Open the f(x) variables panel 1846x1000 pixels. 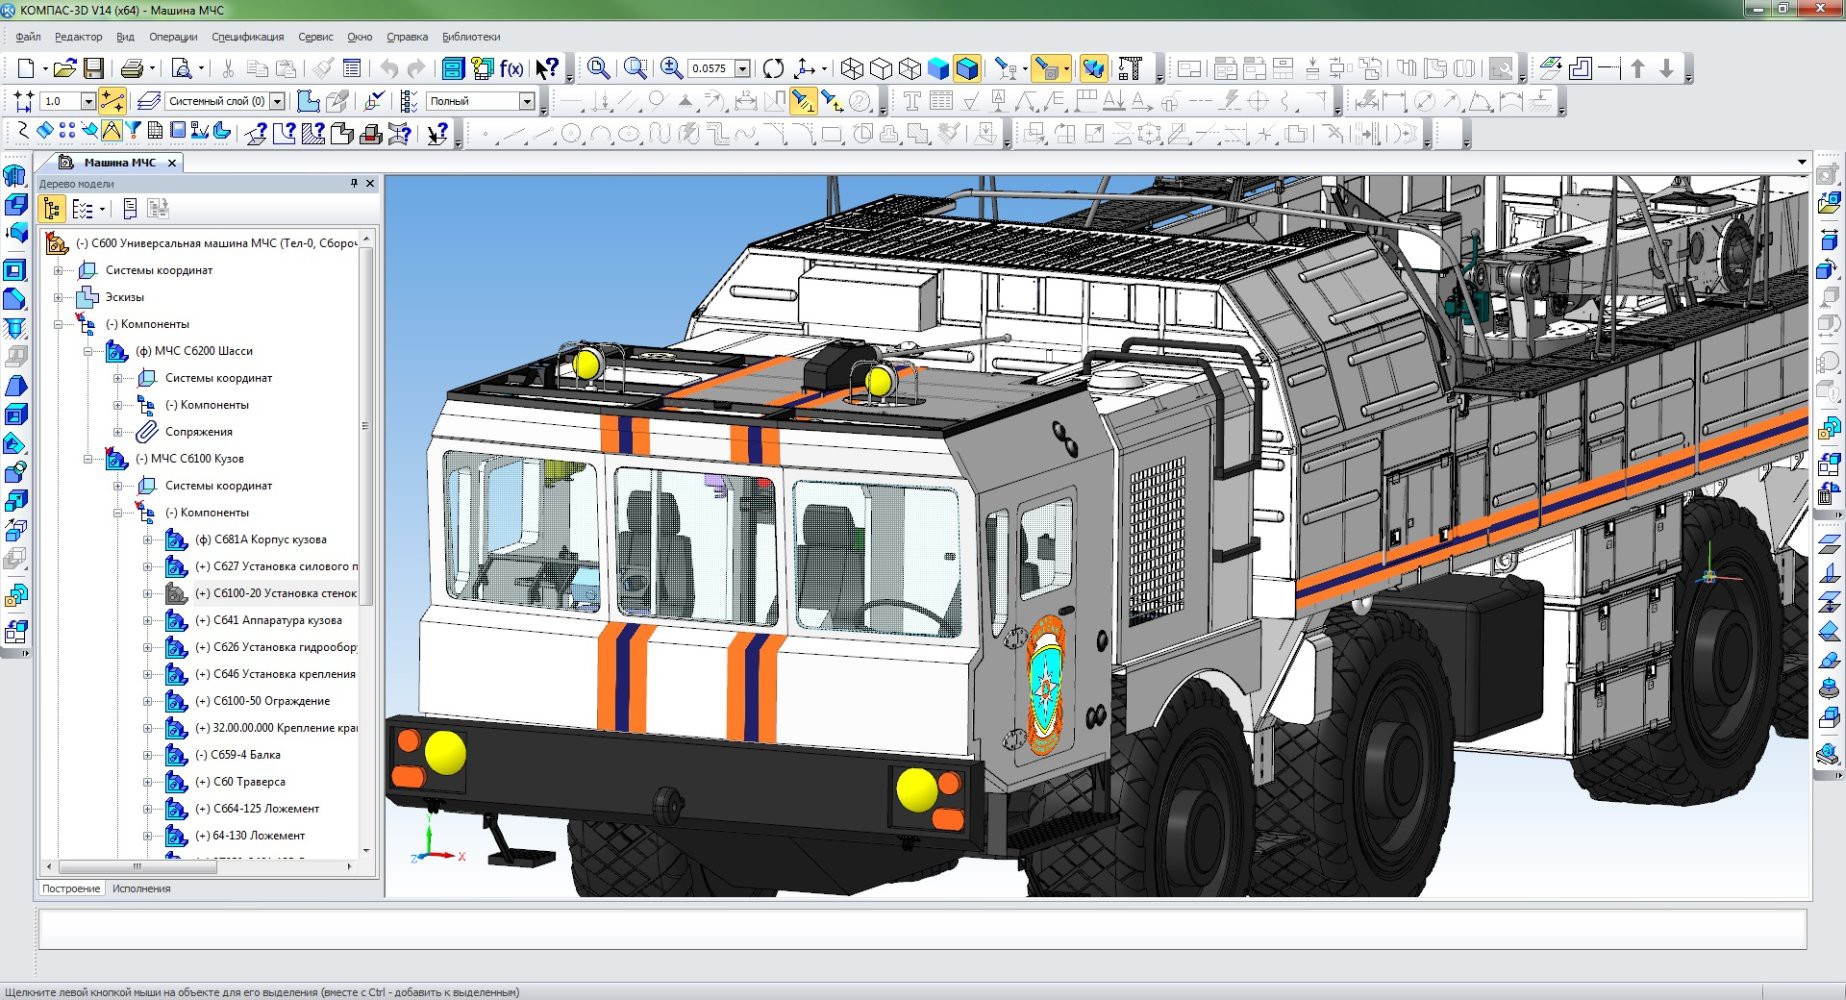pos(511,68)
